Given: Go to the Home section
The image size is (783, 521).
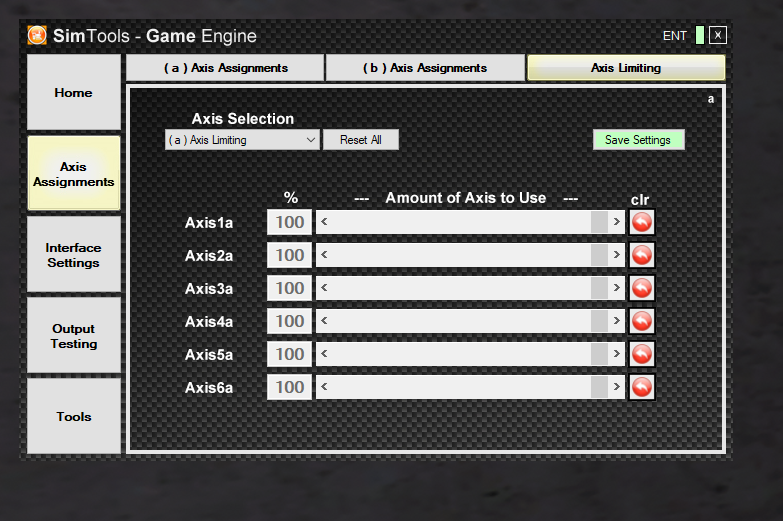Looking at the screenshot, I should coord(73,92).
